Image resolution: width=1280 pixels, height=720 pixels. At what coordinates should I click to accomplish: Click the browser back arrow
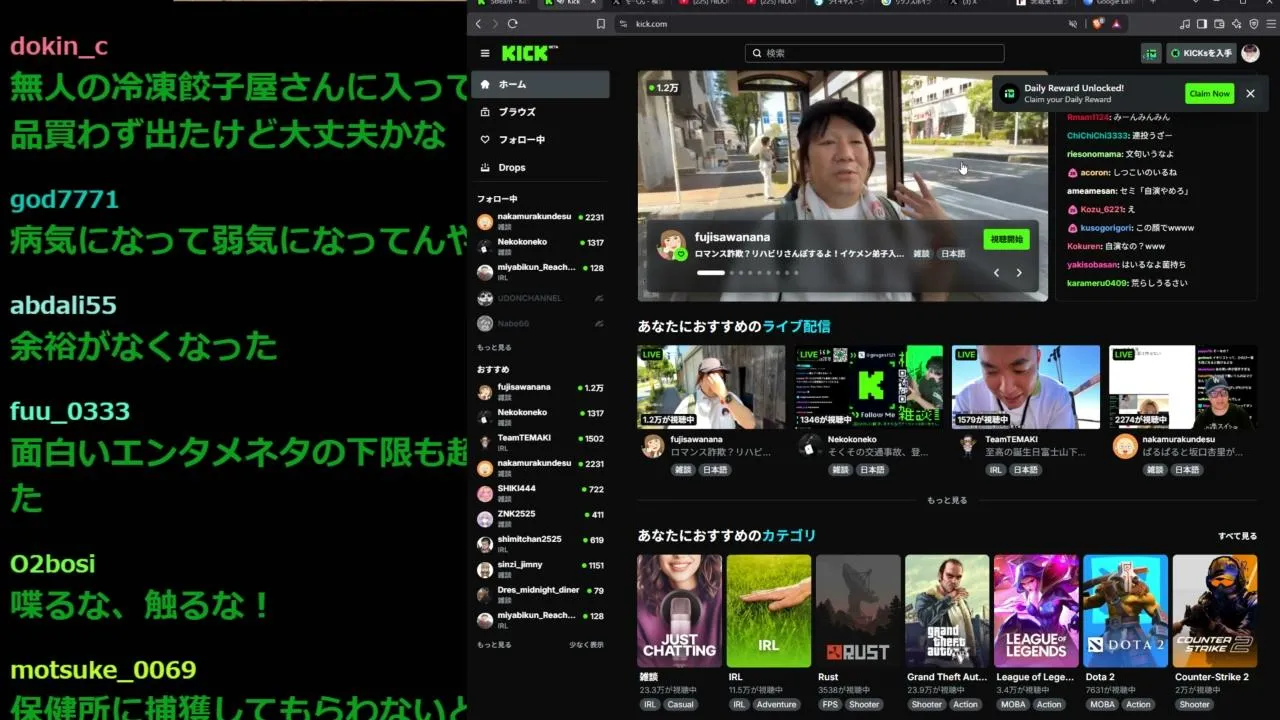tap(478, 24)
